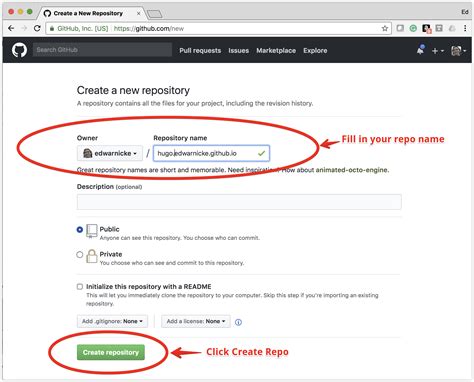The image size is (474, 382).
Task: Click the GitHub octocat logo
Action: [19, 50]
